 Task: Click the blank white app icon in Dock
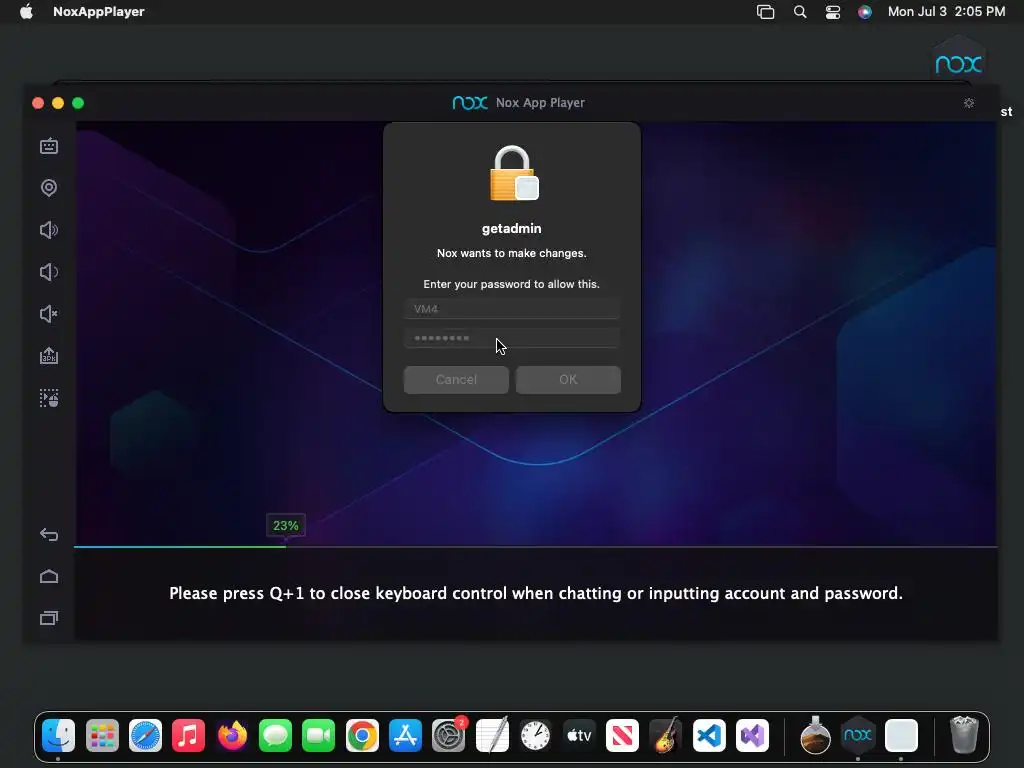point(902,735)
